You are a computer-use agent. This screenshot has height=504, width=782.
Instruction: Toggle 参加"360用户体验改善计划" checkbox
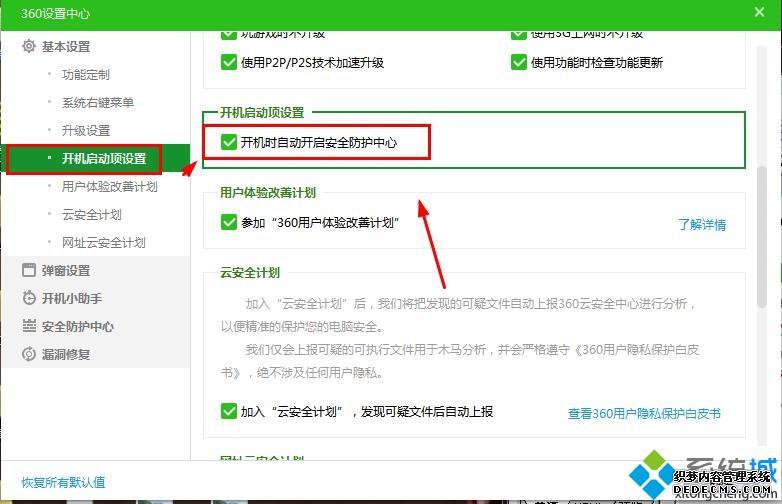coord(228,222)
